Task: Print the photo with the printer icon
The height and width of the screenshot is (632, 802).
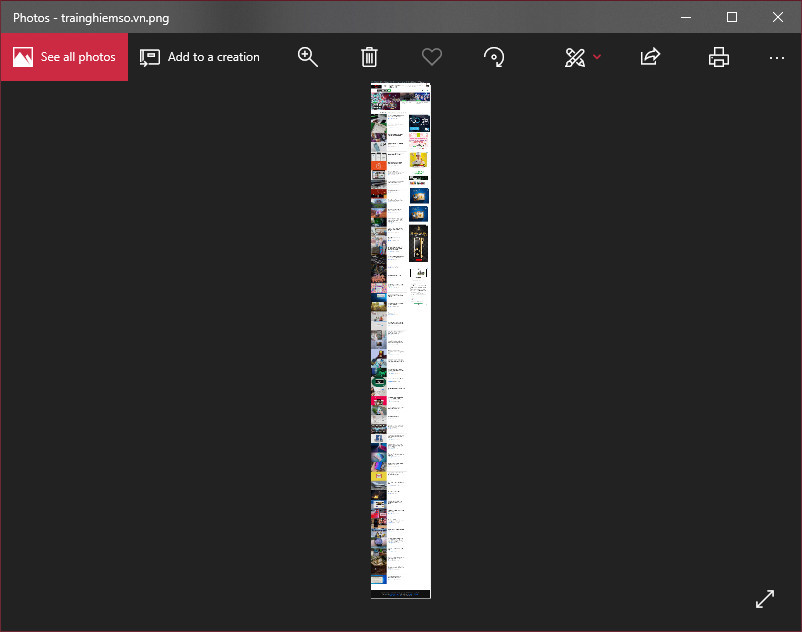Action: [718, 57]
